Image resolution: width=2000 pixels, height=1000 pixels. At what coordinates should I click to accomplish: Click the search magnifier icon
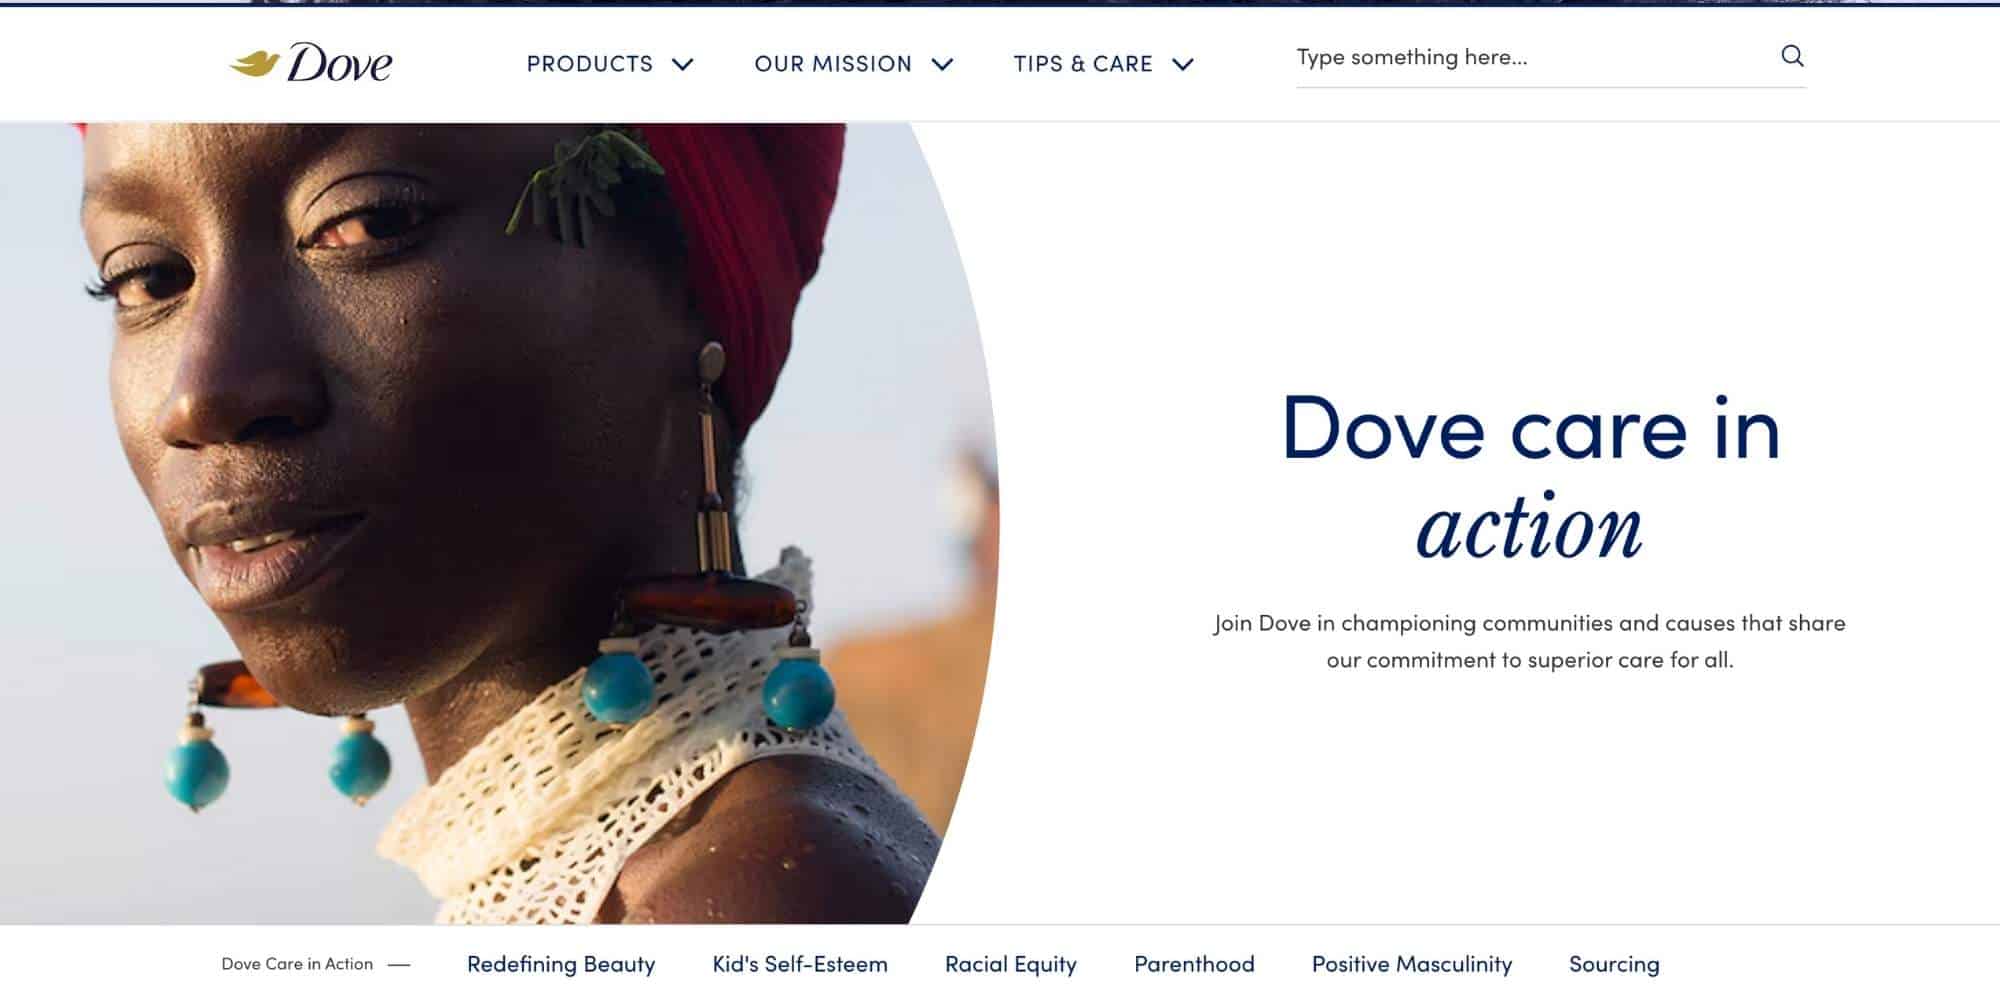pos(1792,56)
